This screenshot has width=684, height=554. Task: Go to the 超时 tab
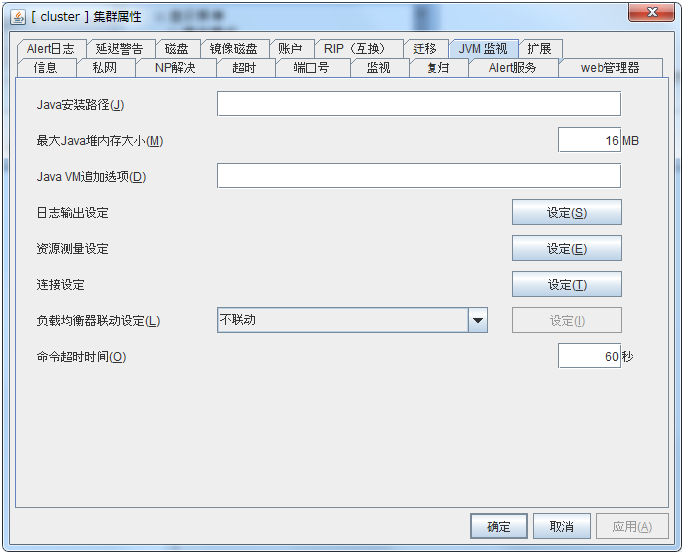pyautogui.click(x=245, y=68)
